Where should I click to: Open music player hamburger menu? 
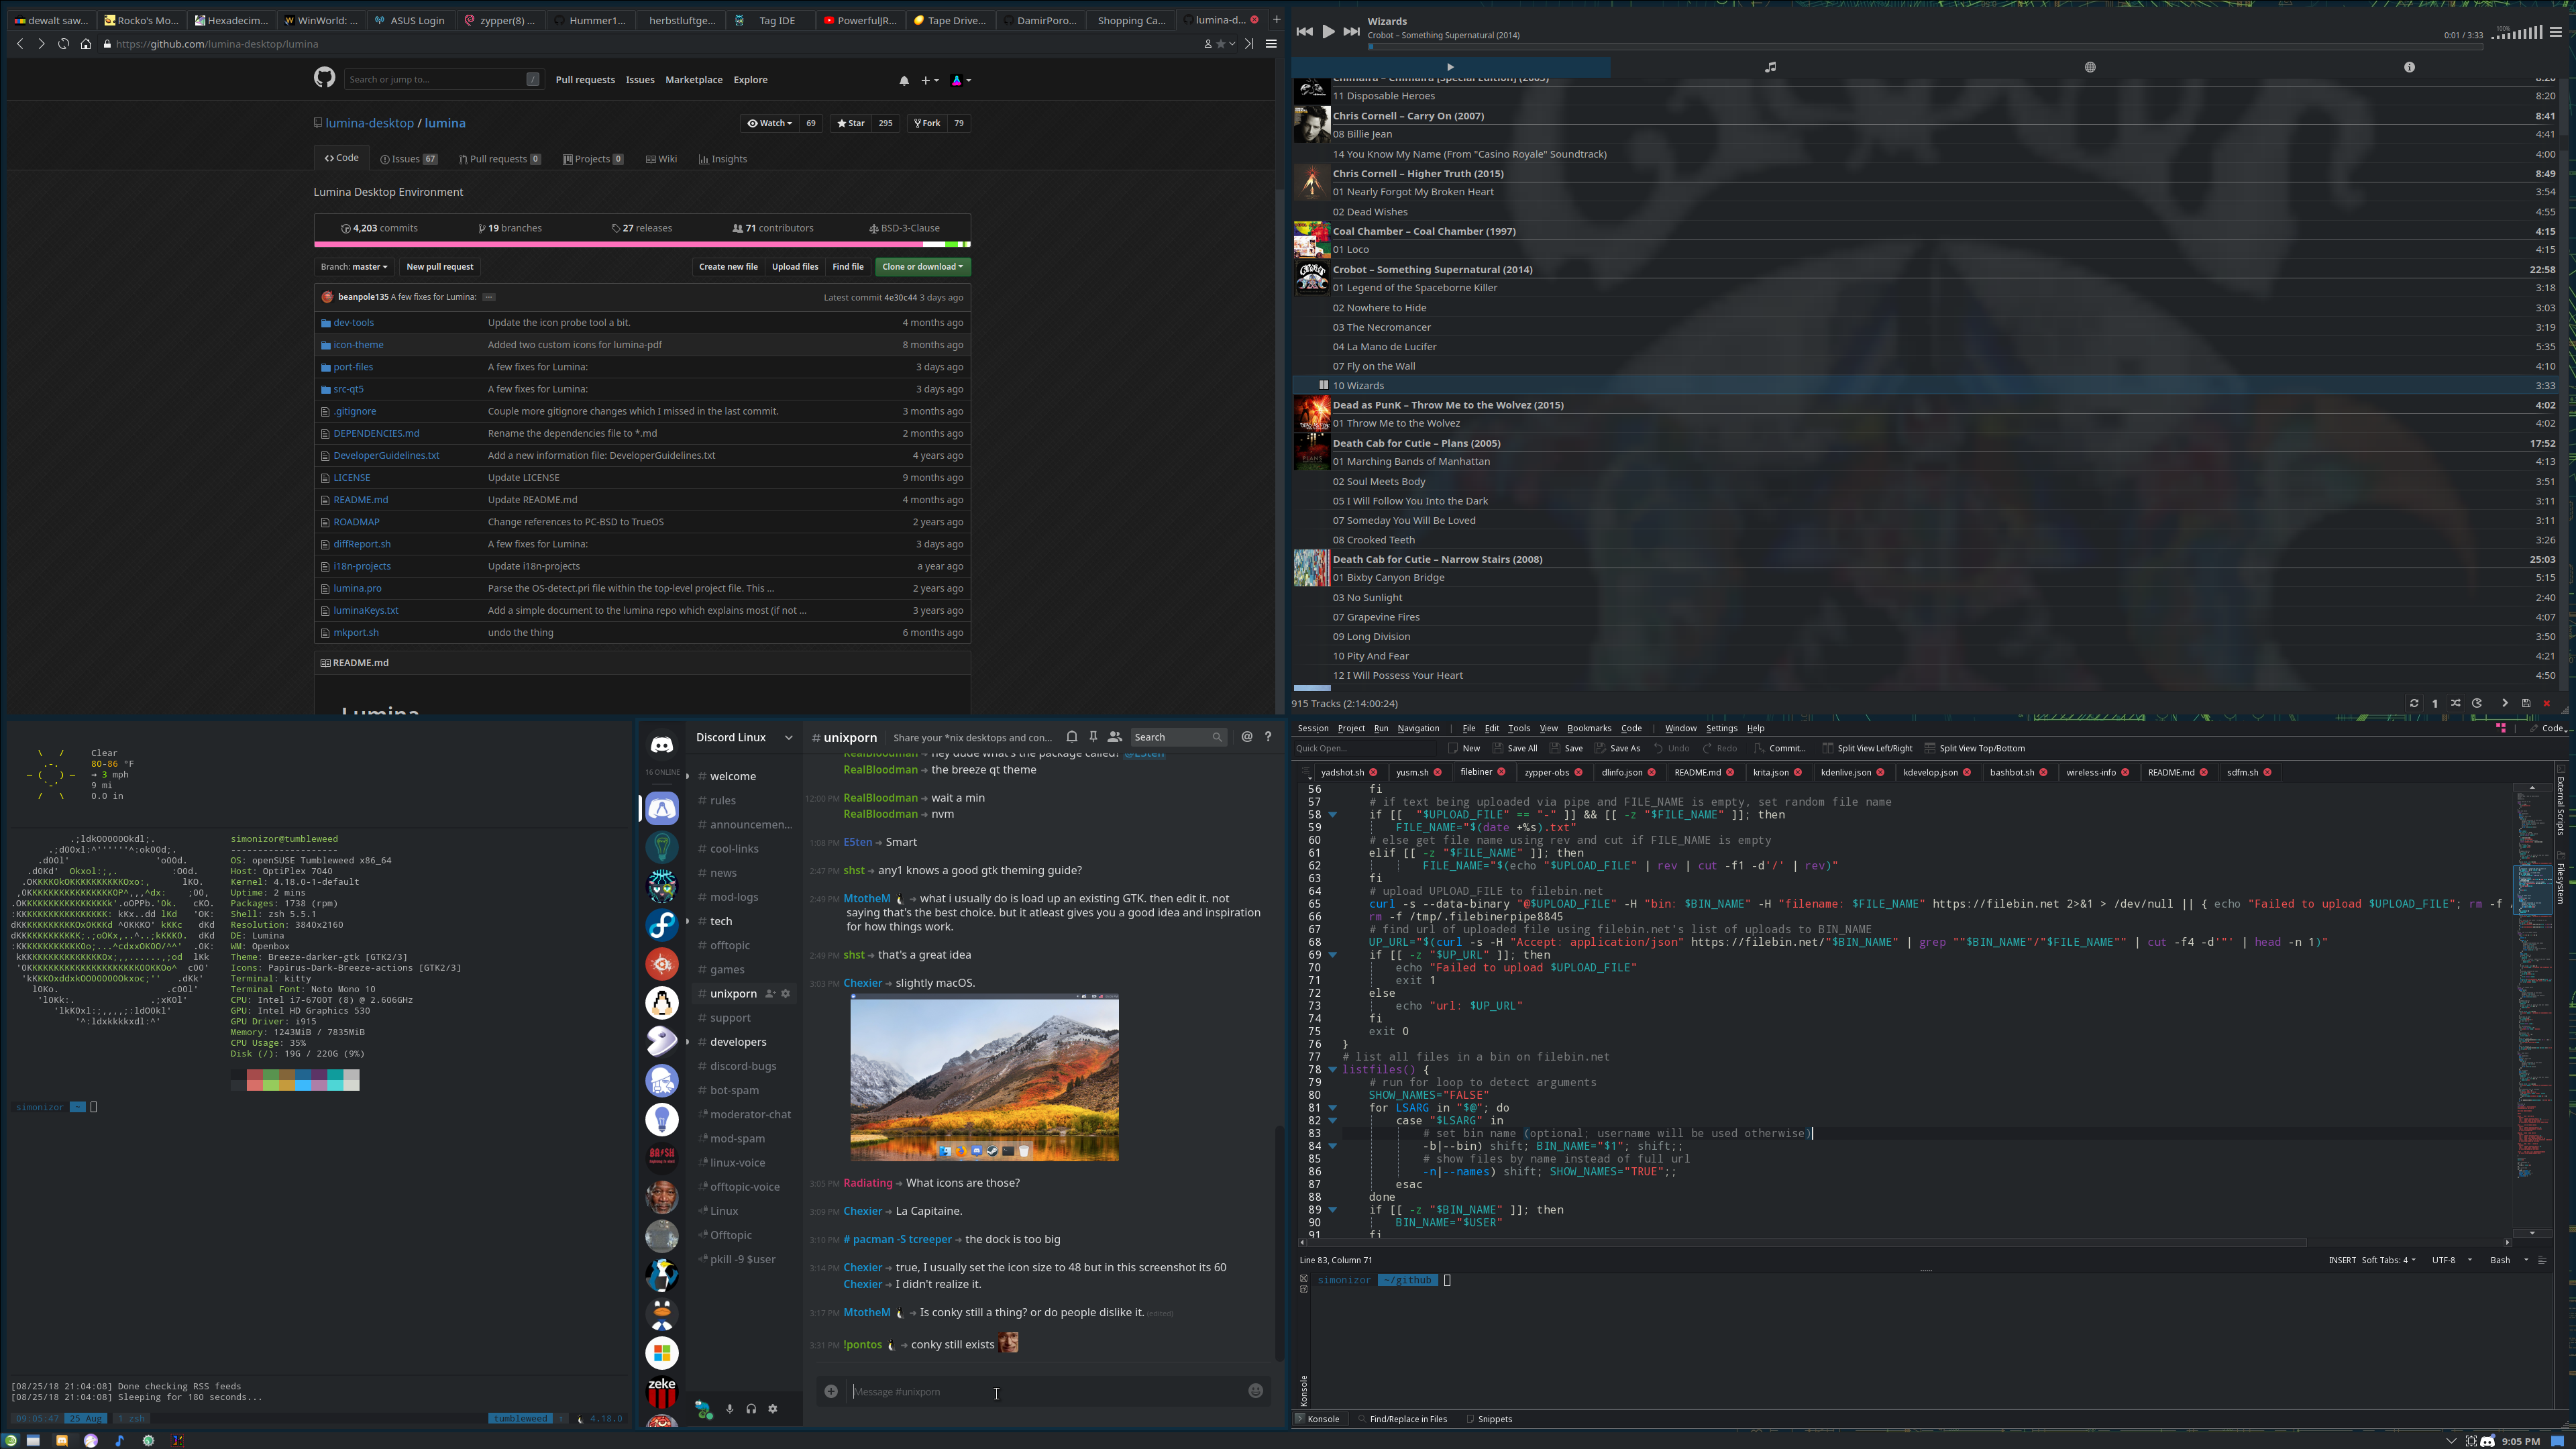point(2556,32)
